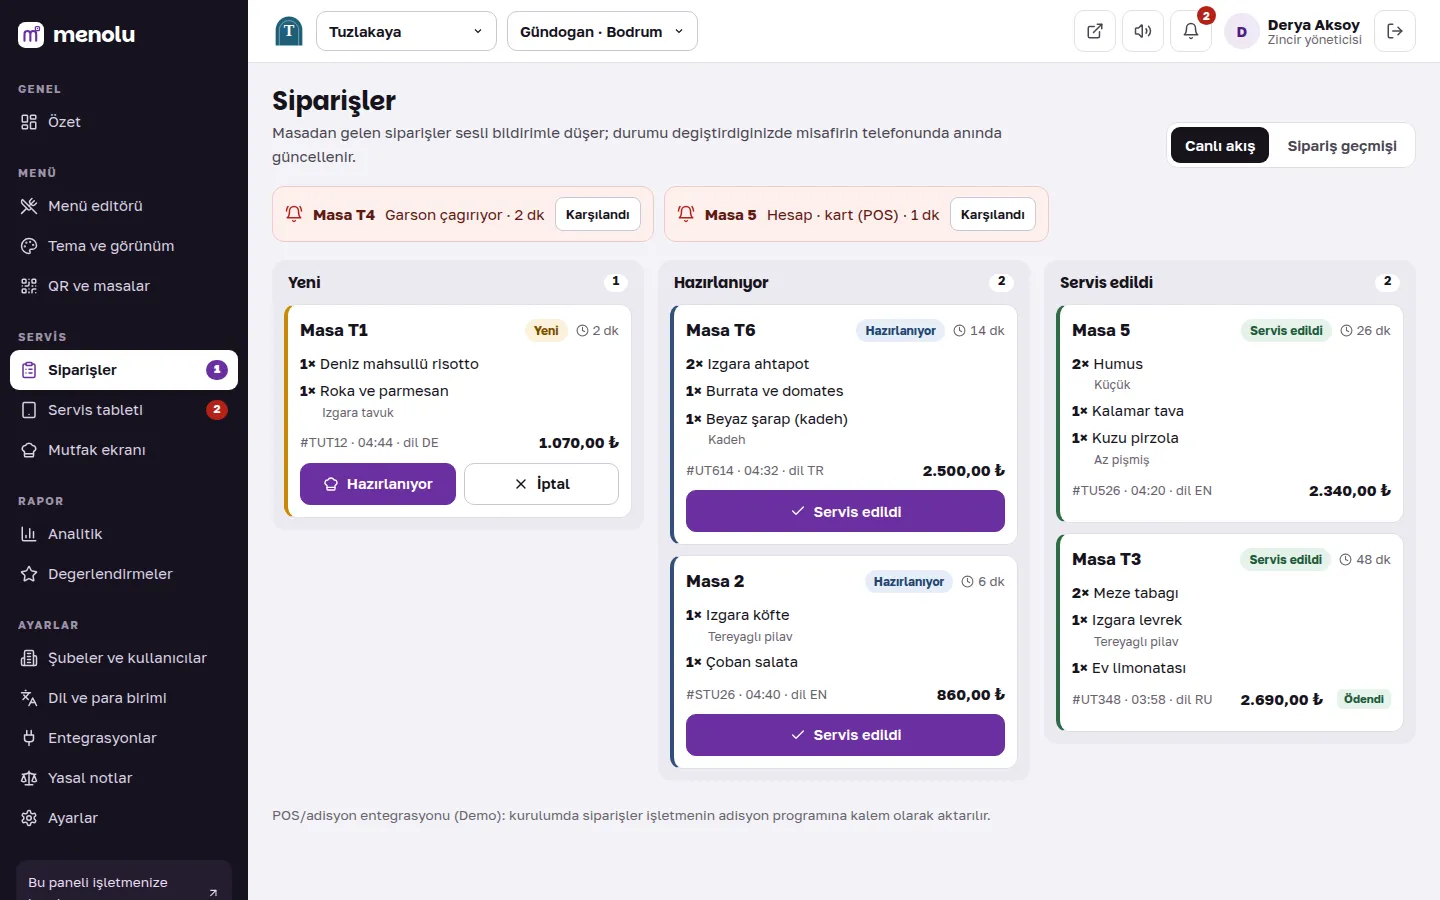The height and width of the screenshot is (900, 1440).
Task: Expand the Gündogan · Bodrum branch dropdown
Action: click(602, 31)
